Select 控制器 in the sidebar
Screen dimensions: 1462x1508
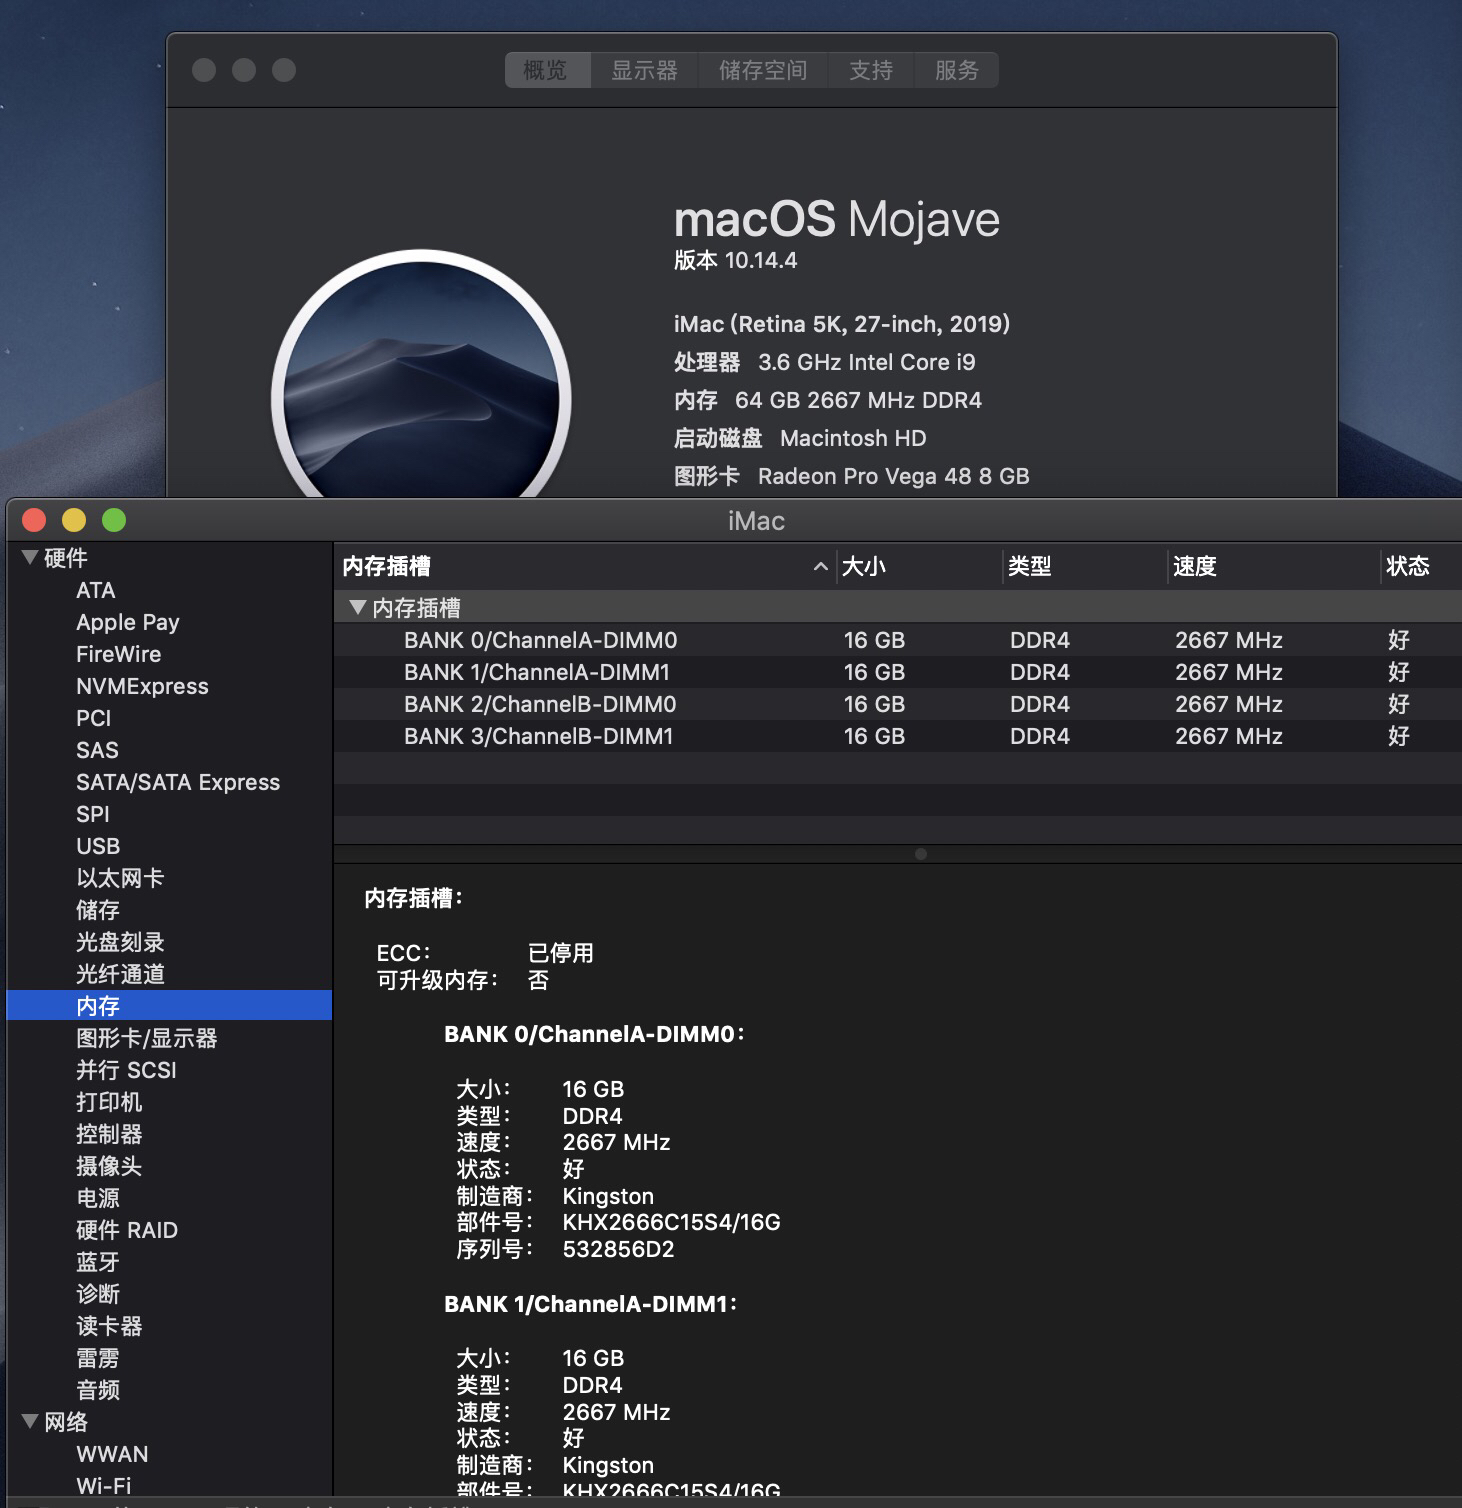point(109,1134)
